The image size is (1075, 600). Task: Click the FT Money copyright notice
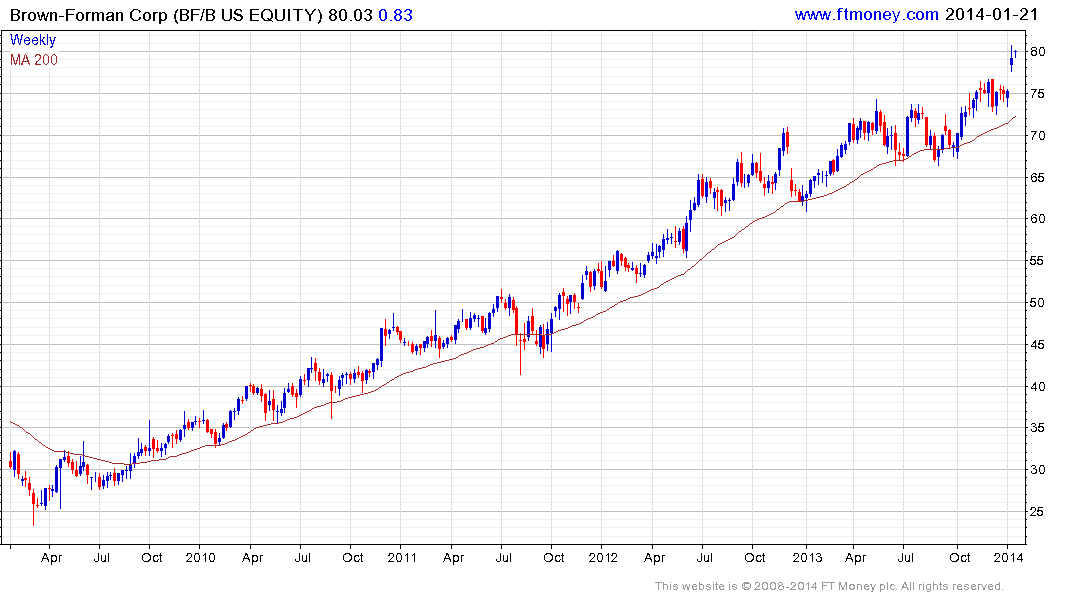click(x=829, y=586)
